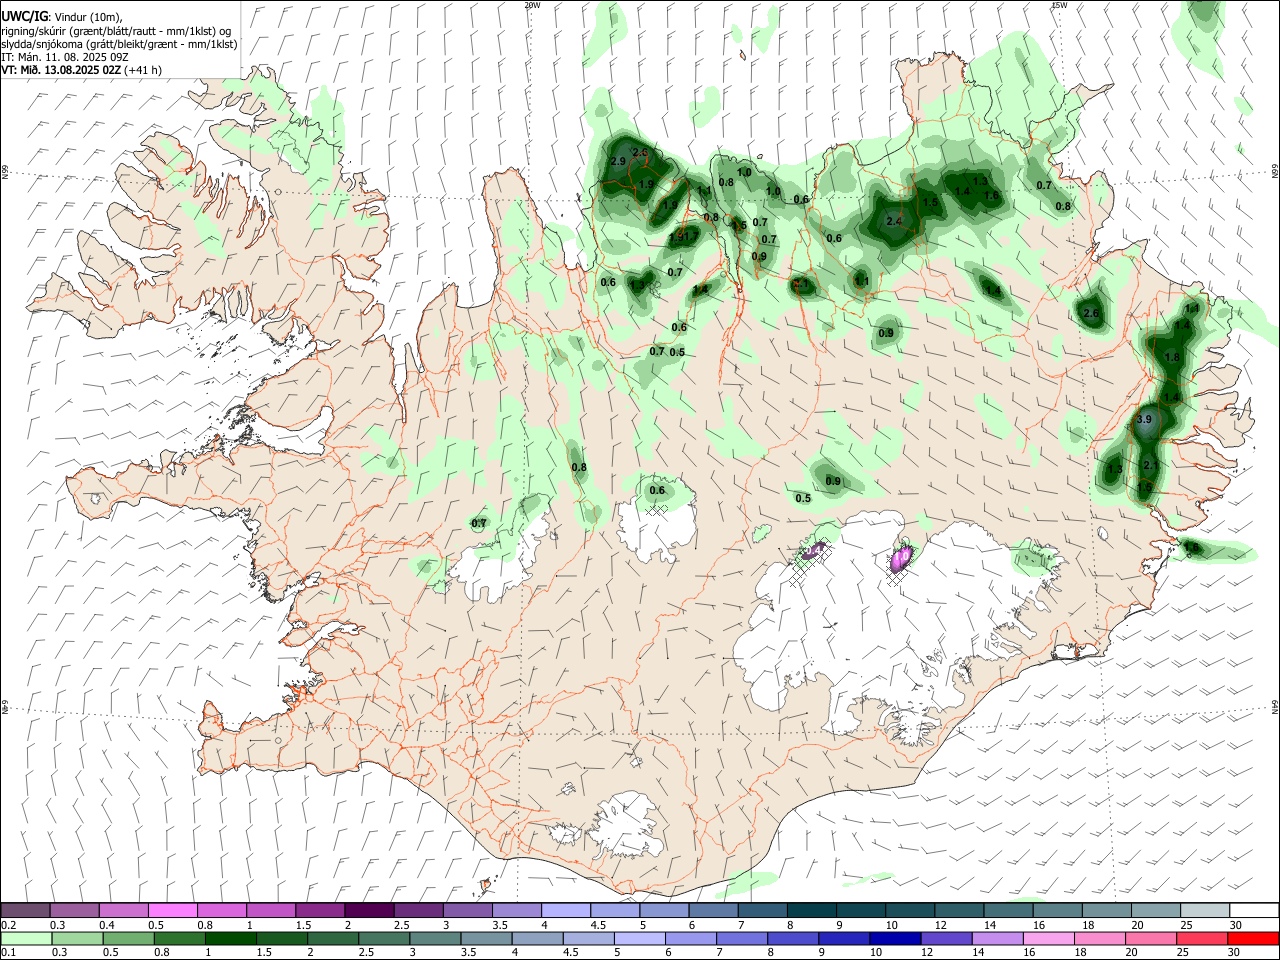Pick the bright pink snow swatch between 0.5 and 0.8
The width and height of the screenshot is (1280, 960).
[x=173, y=911]
